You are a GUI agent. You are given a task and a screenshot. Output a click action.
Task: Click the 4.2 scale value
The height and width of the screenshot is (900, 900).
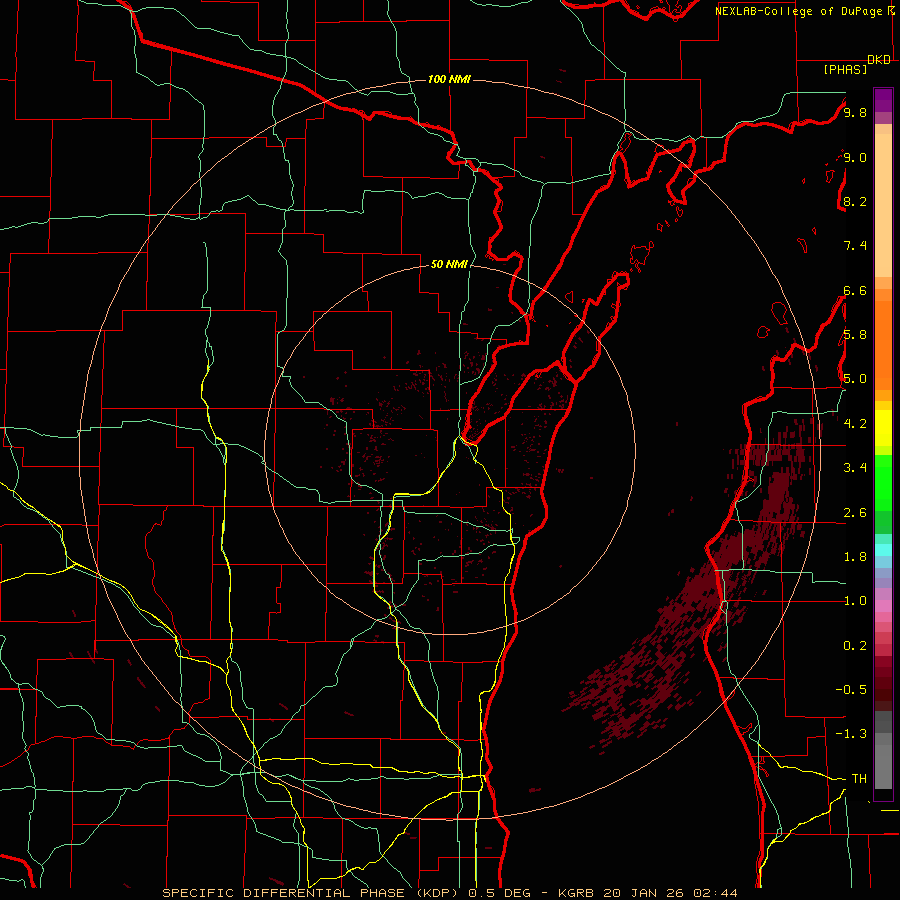855,424
